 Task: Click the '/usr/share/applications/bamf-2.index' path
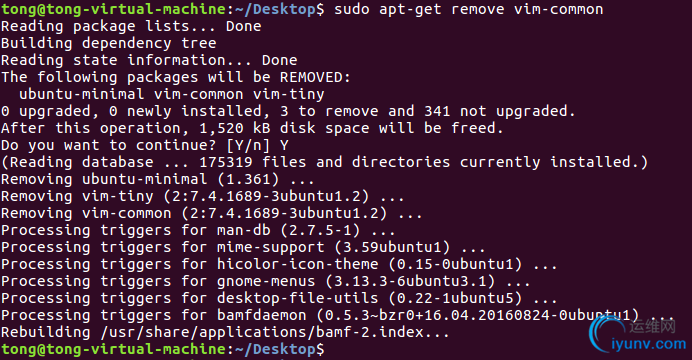tap(263, 332)
